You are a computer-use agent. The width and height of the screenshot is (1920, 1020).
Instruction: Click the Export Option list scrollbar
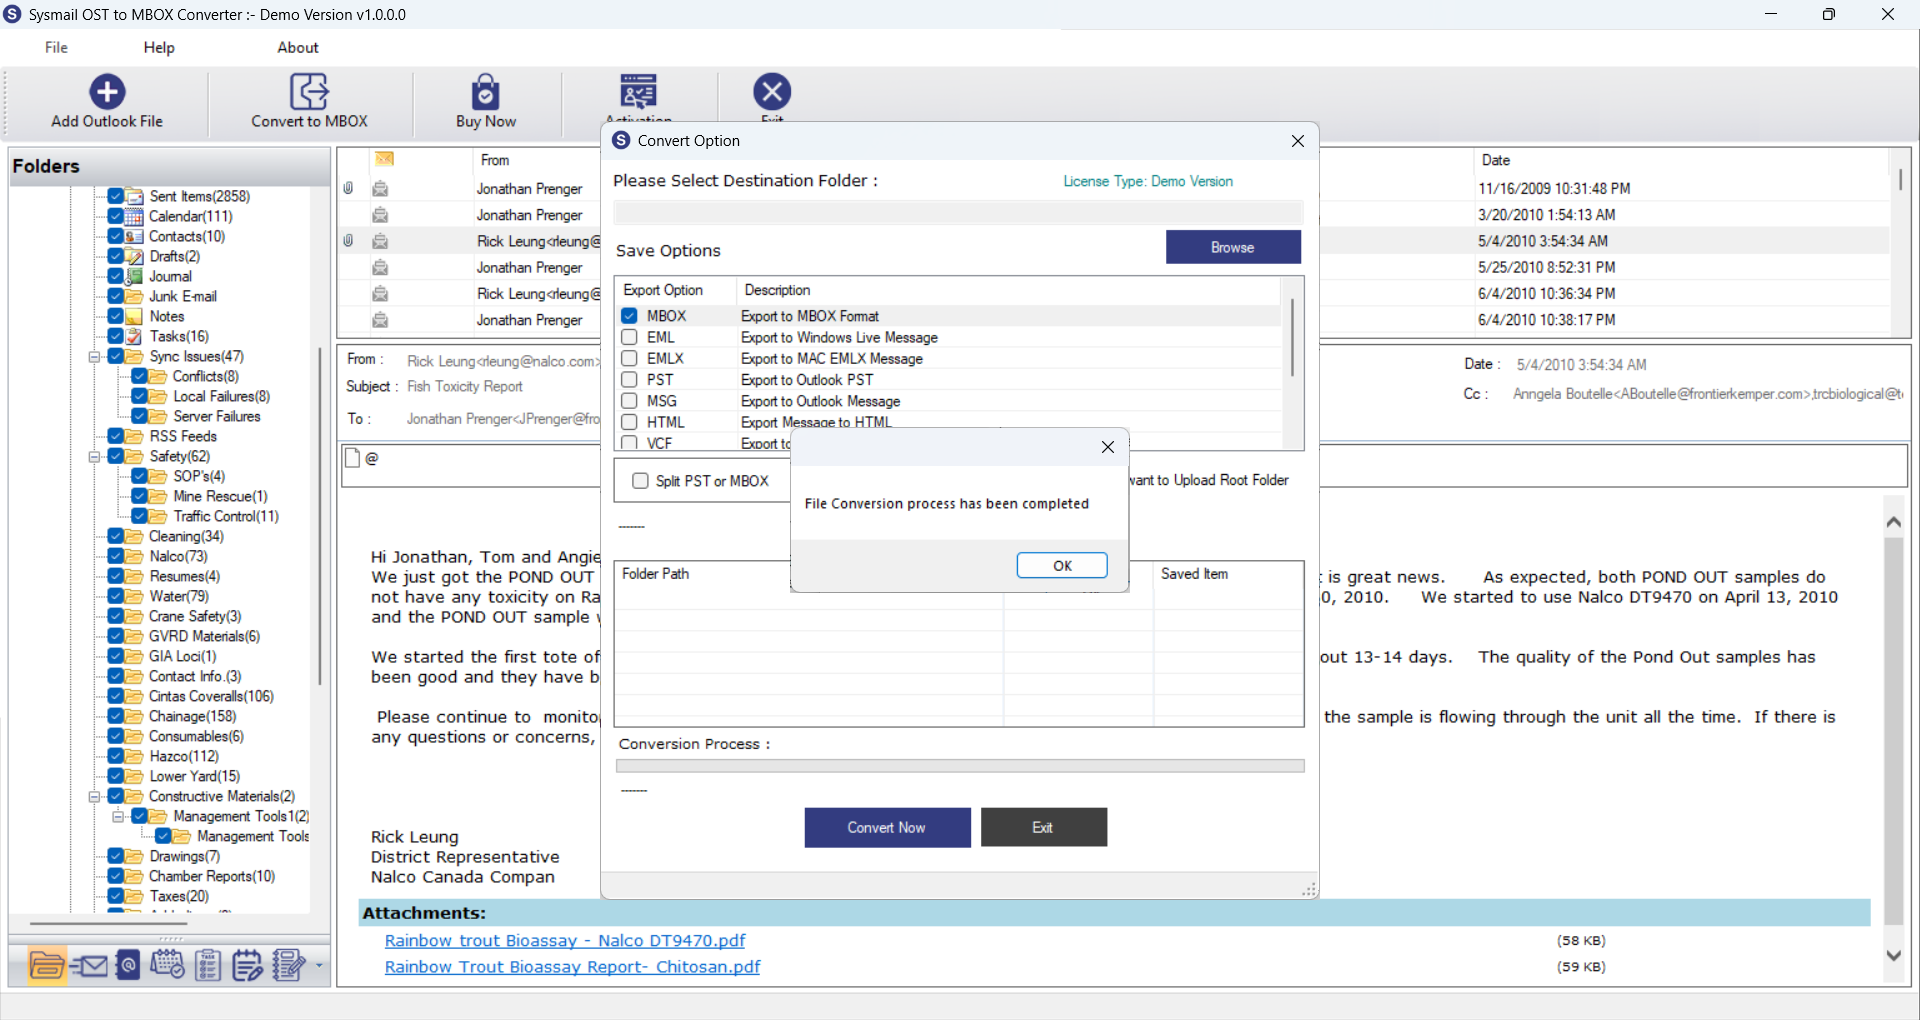pos(1292,336)
